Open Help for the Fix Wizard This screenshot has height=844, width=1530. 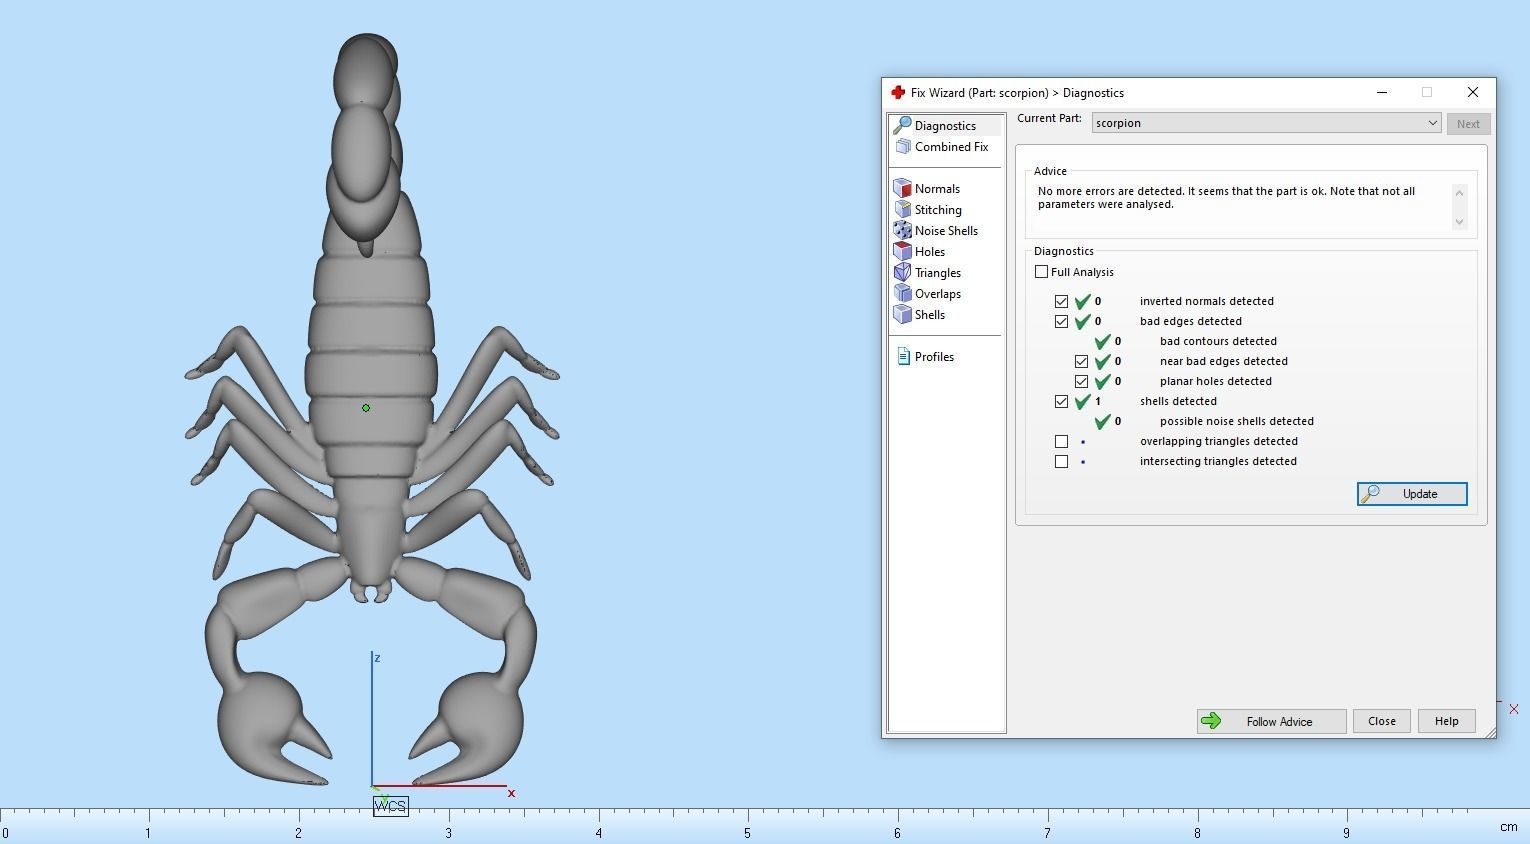[x=1446, y=721]
